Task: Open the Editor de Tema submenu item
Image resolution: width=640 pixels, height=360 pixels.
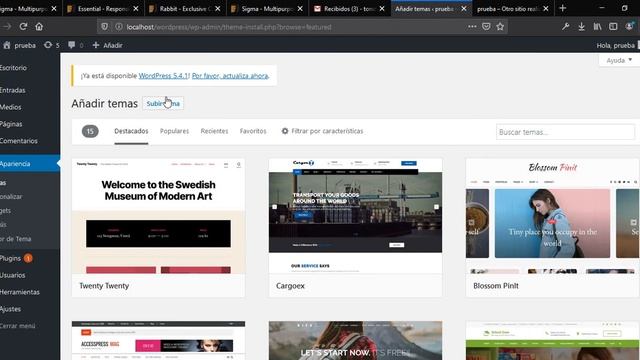Action: 16,239
